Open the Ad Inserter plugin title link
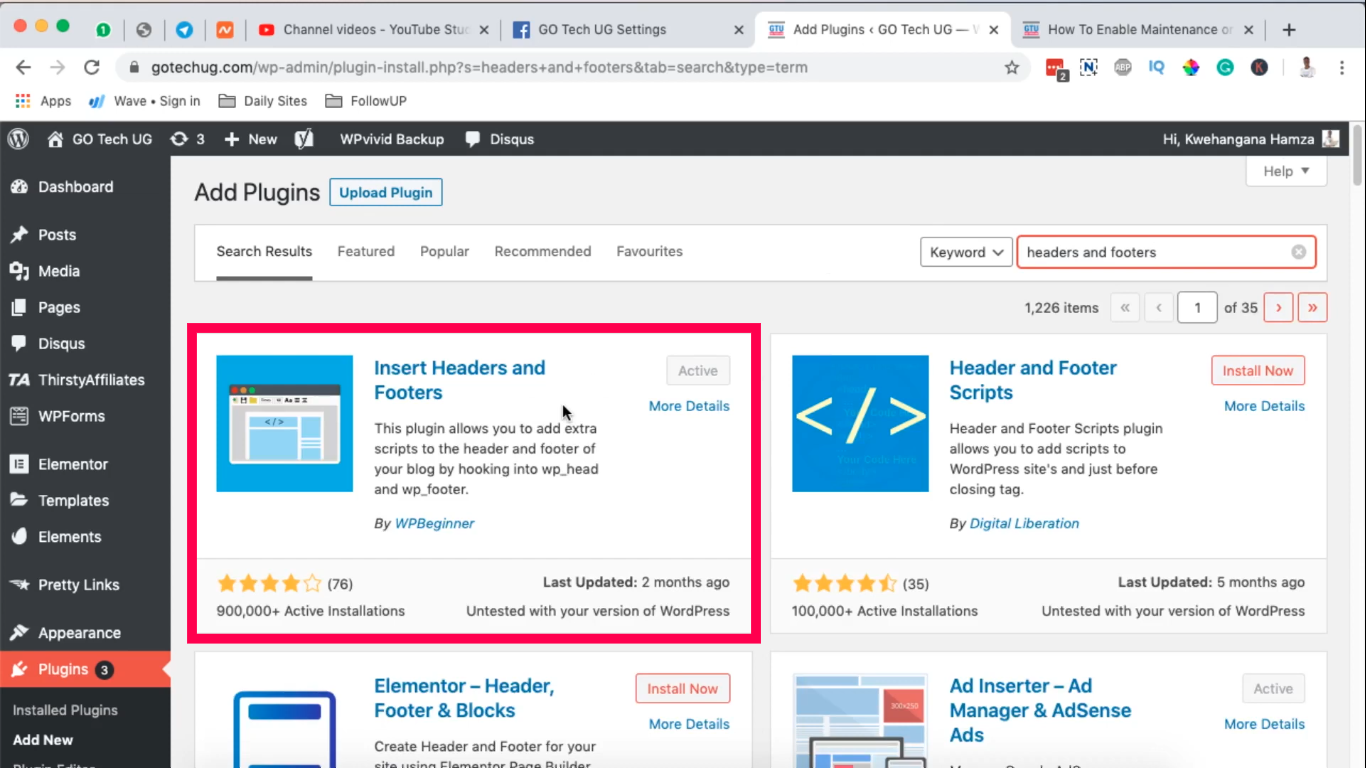 pos(1040,710)
